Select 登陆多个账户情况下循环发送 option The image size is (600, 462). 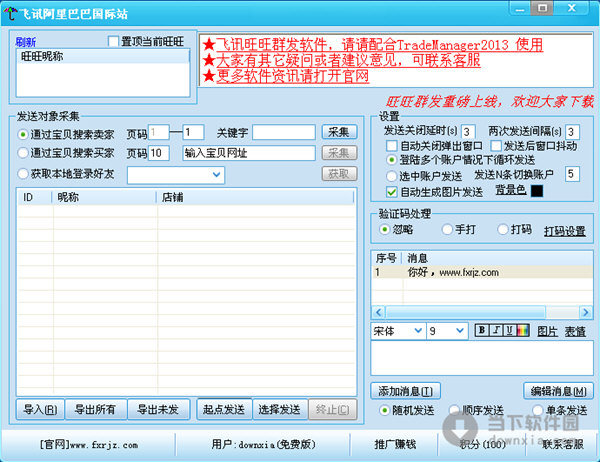(x=391, y=160)
